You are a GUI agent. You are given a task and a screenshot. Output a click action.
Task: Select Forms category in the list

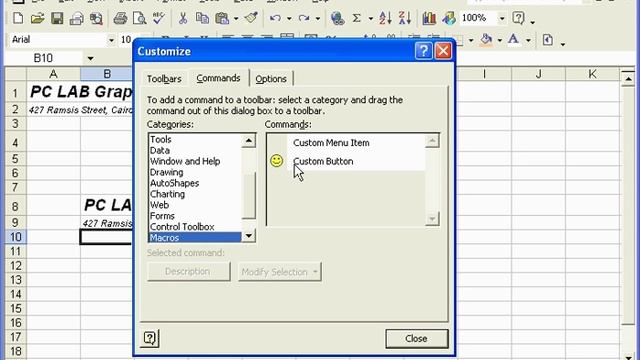[x=195, y=216]
